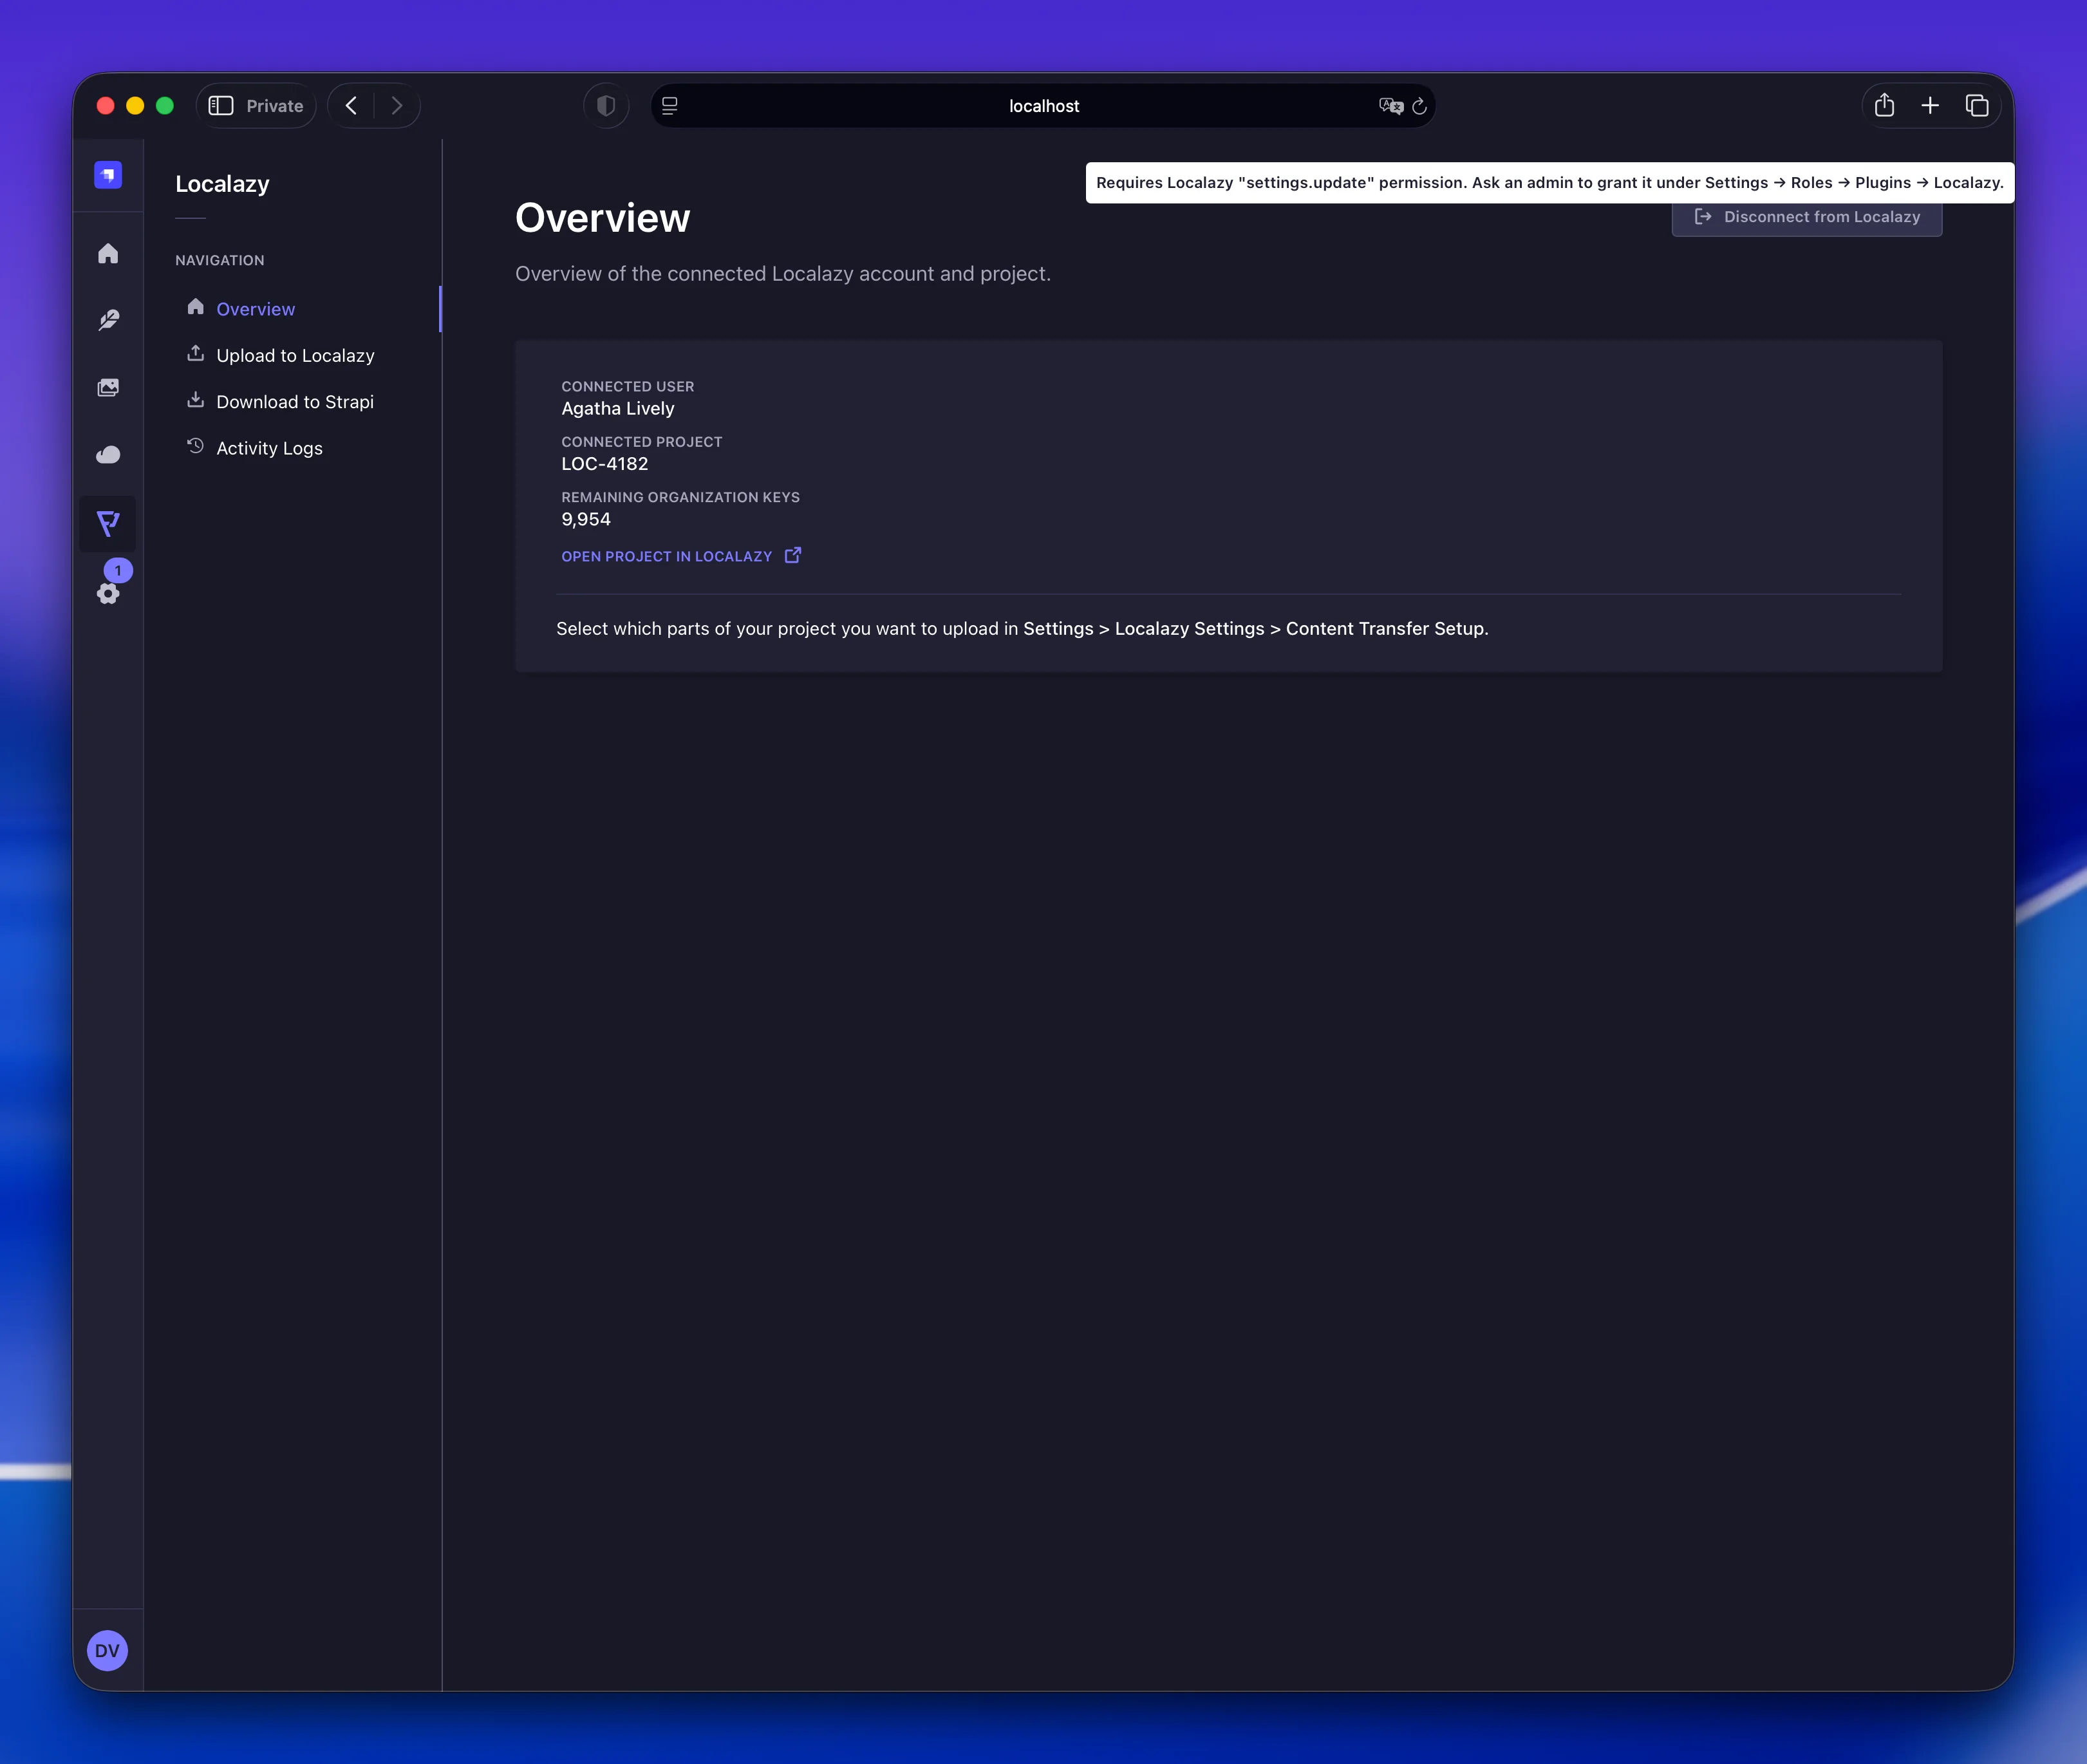
Task: Reload the page
Action: pos(1419,106)
